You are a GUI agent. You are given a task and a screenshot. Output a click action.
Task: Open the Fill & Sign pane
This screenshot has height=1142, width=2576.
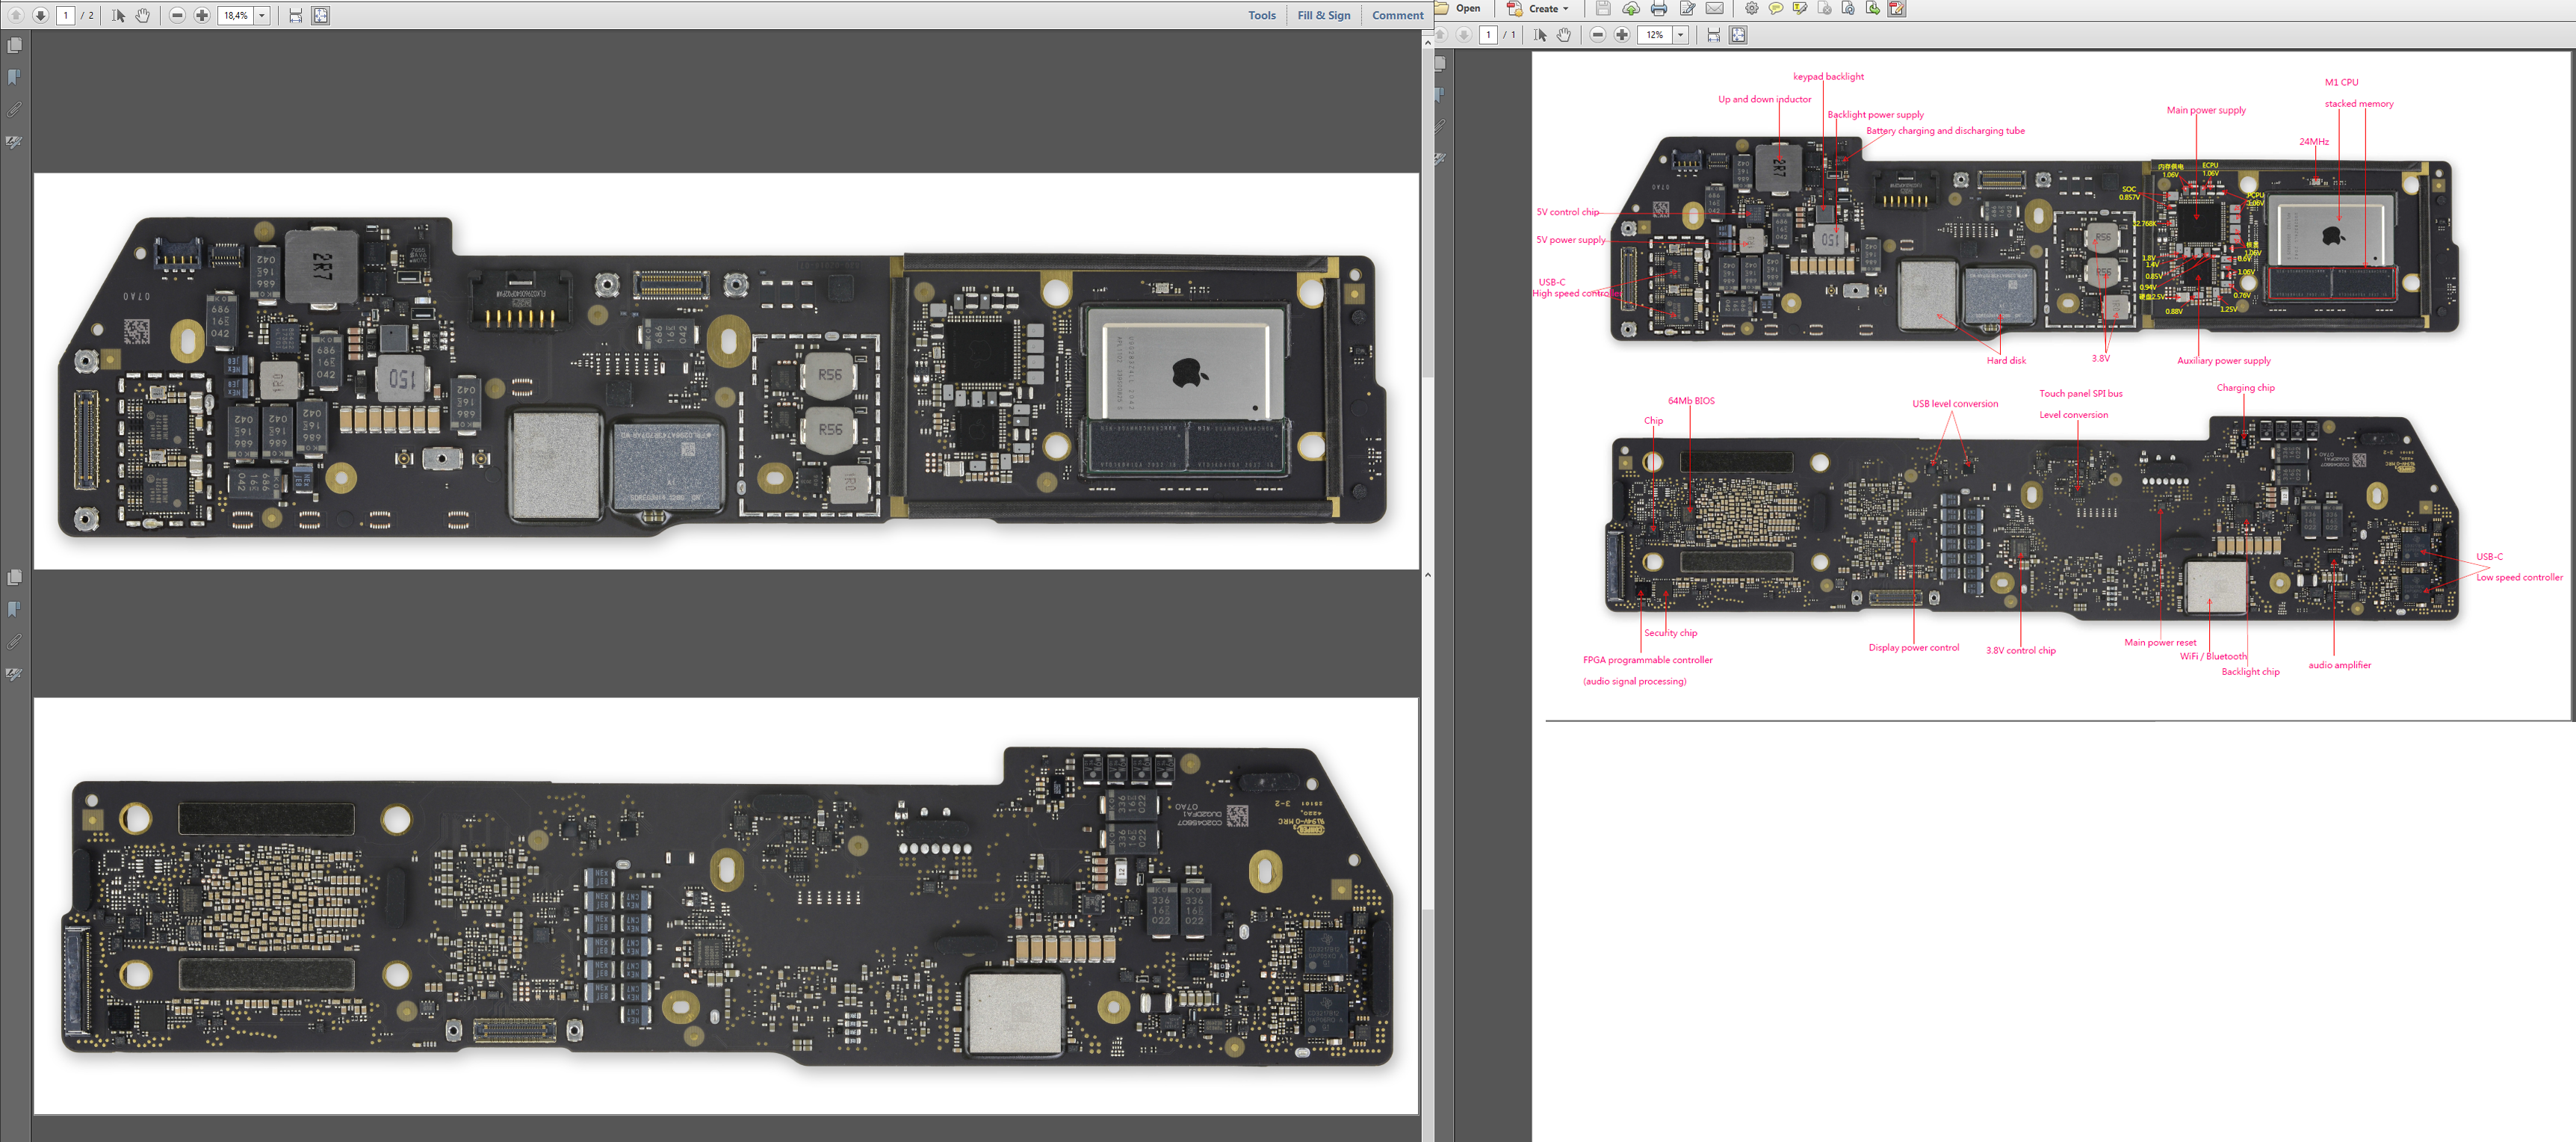[1323, 15]
